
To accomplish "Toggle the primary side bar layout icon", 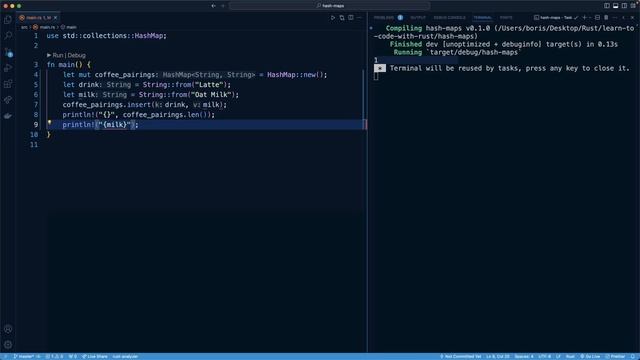I will 607,6.
